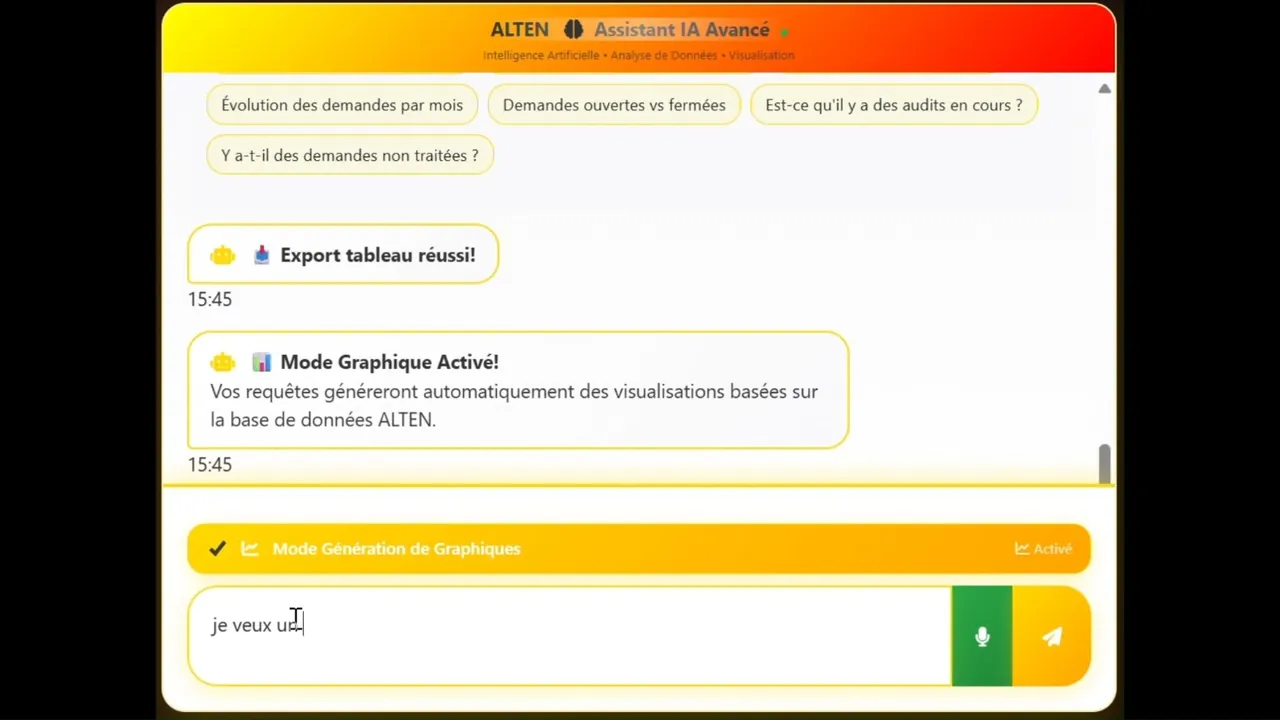The width and height of the screenshot is (1280, 720).
Task: Choose suggestion Demandes ouvertes vs fermées
Action: click(x=614, y=105)
